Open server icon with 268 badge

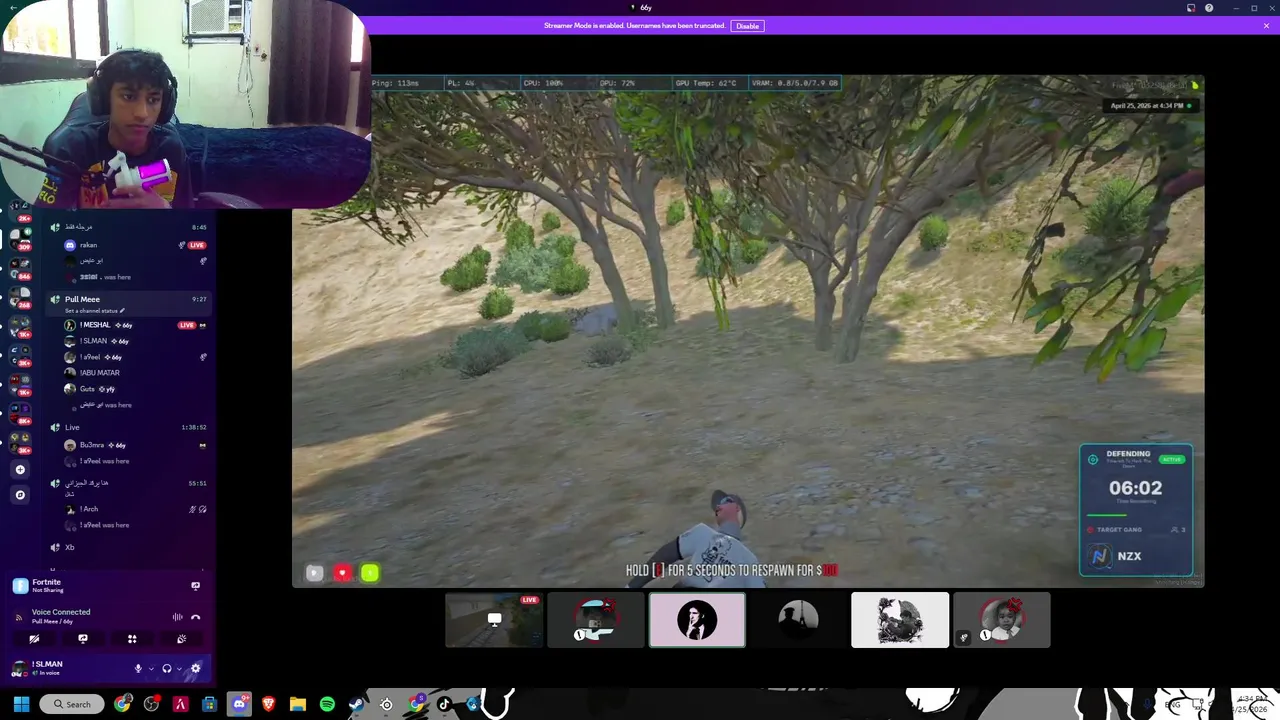[x=20, y=297]
